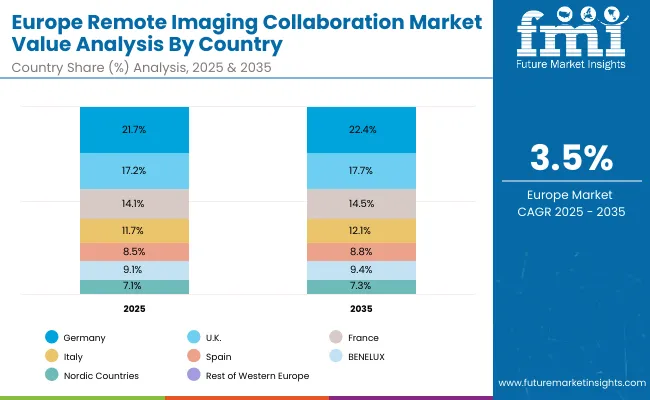
Task: Click the 12.1% segment in 2035 bar
Action: pyautogui.click(x=361, y=231)
